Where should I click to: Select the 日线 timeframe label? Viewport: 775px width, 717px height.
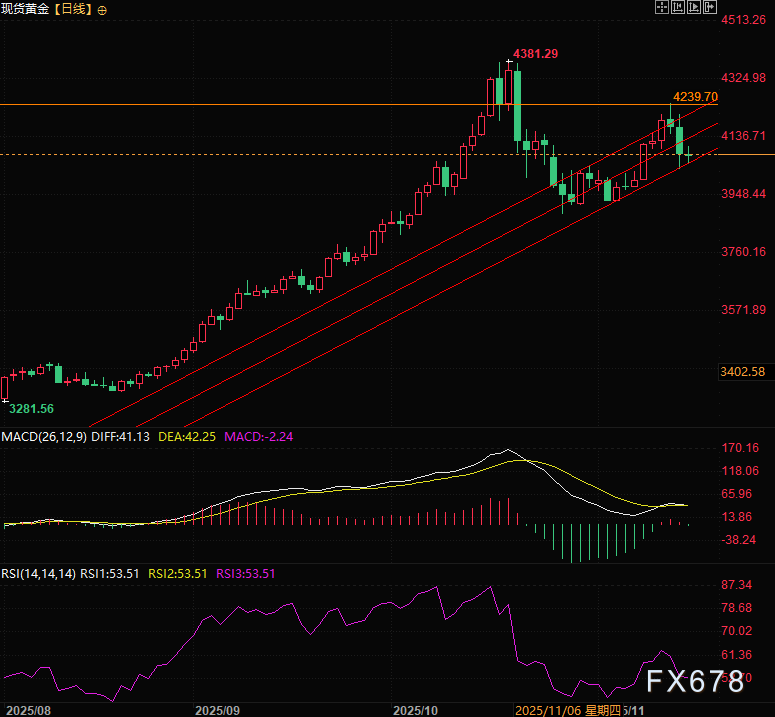pos(74,9)
